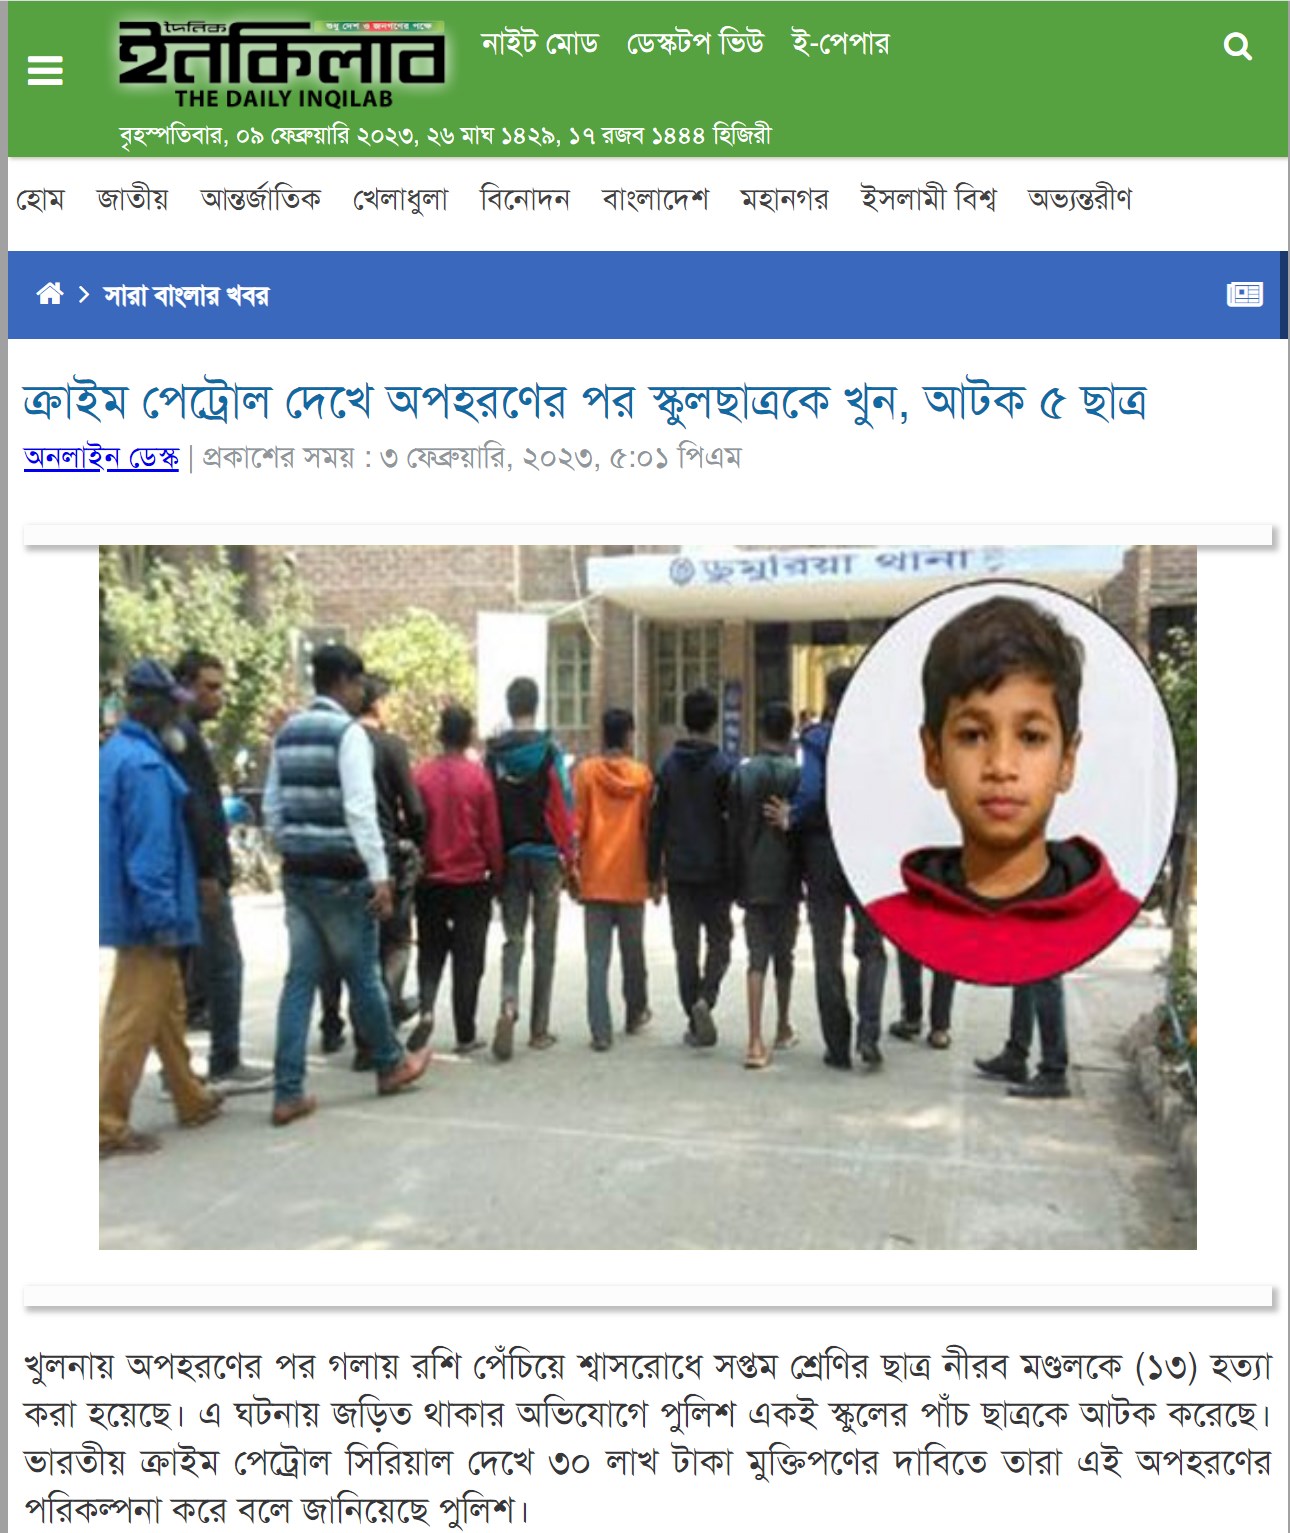Open আন্তর্জাতিক section
The height and width of the screenshot is (1533, 1290).
coord(261,199)
